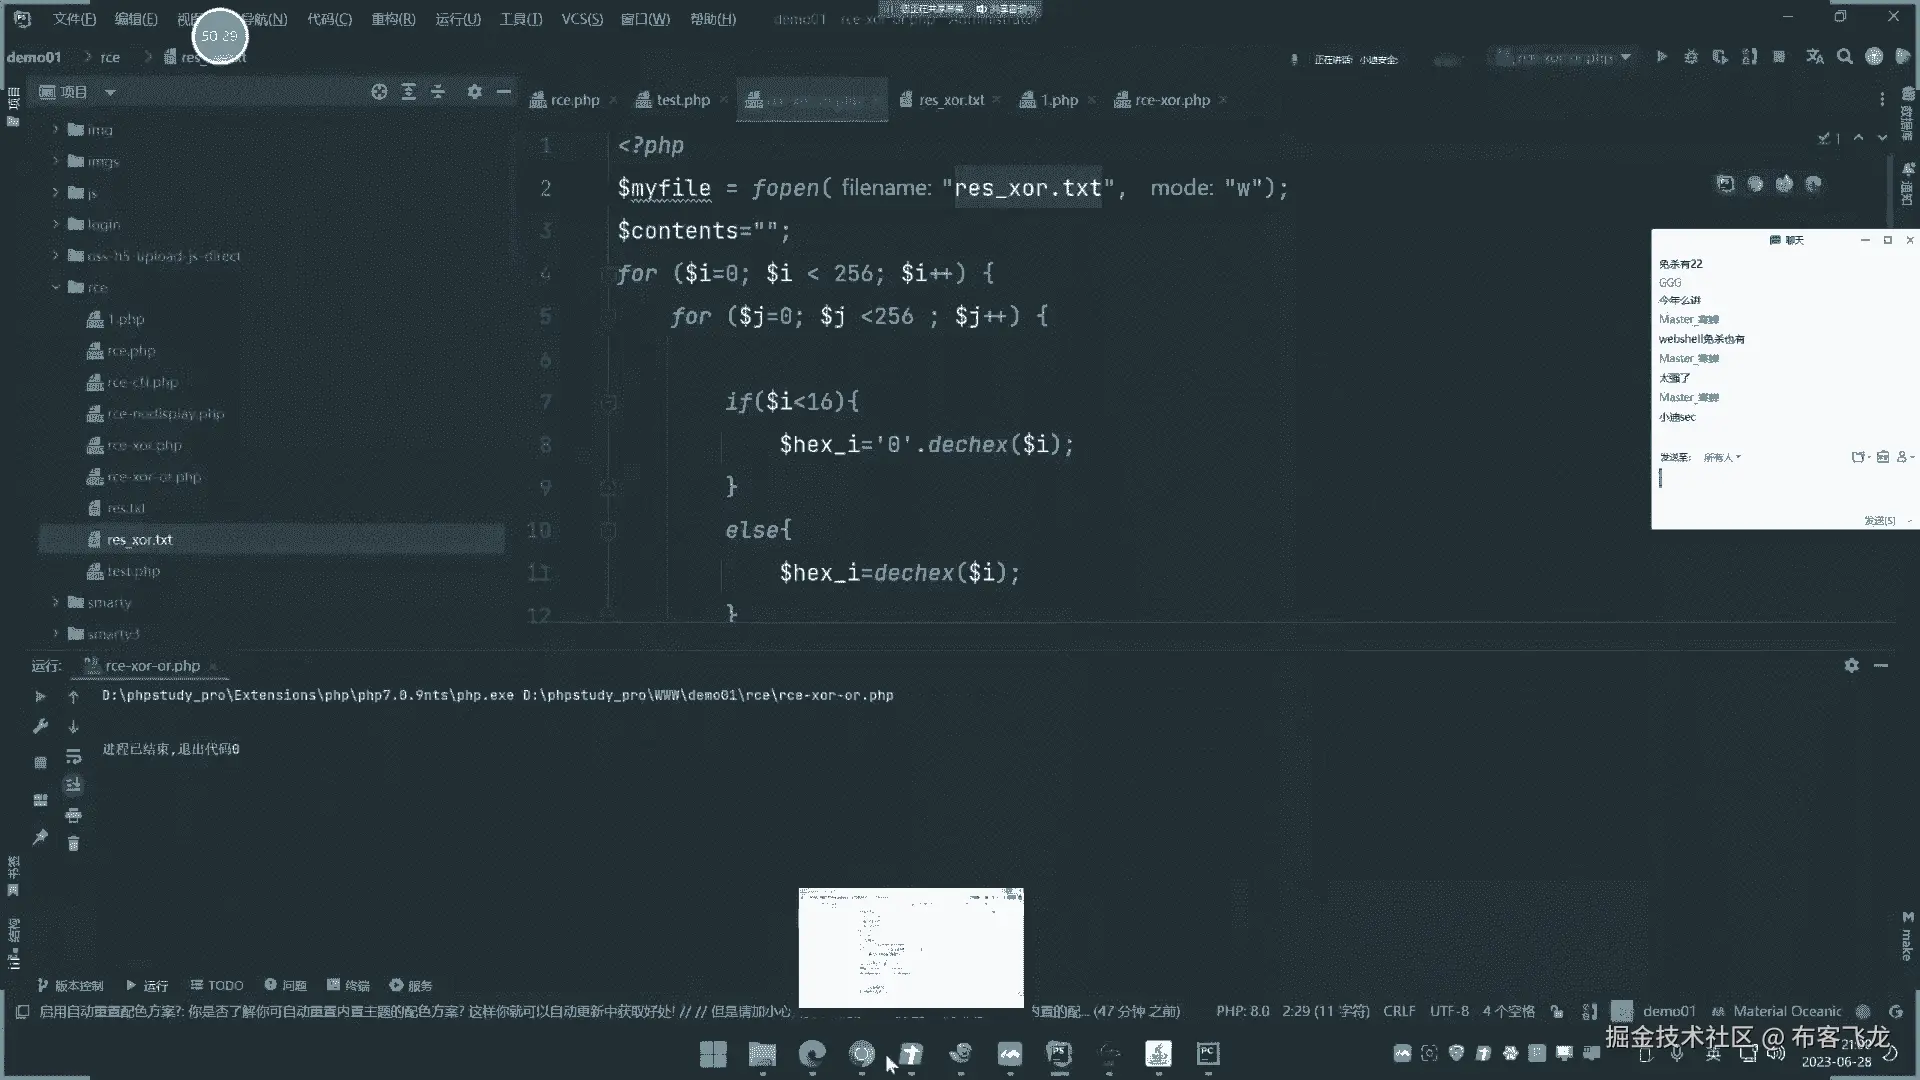Open Search Everywhere magnifier icon

1844,57
